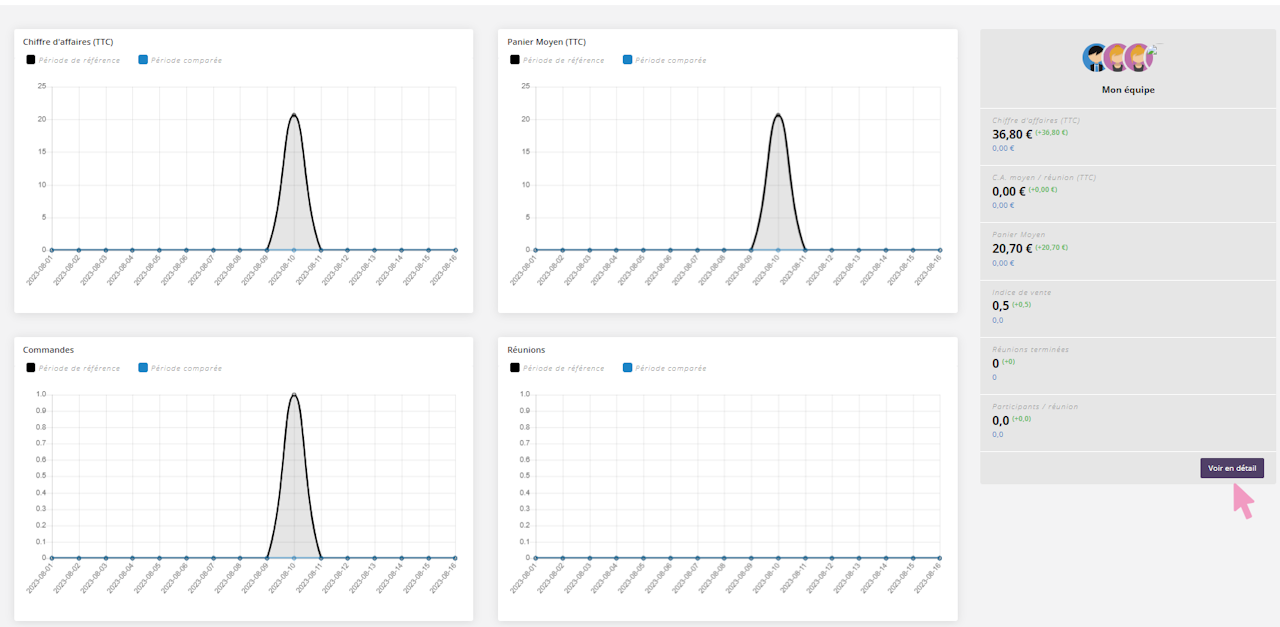Click the C.A. moyen / réunion 0,00 € value
The width and height of the screenshot is (1280, 627).
point(1008,191)
